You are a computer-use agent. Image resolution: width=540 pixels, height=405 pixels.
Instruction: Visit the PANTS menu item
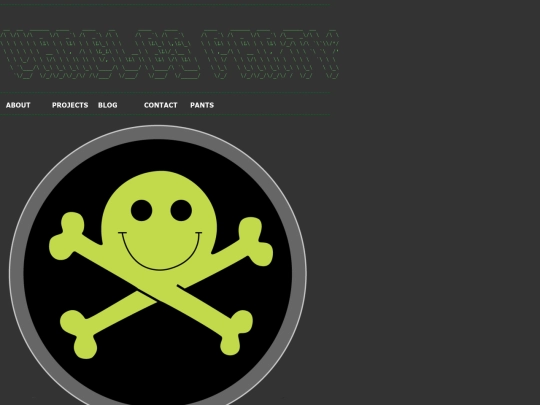(202, 105)
